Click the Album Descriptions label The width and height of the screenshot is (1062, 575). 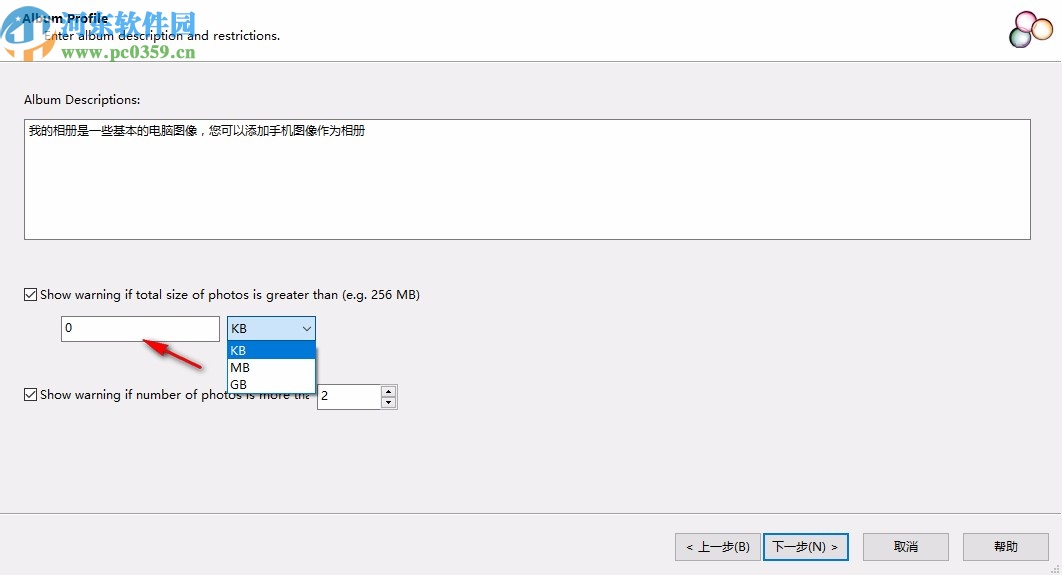(x=82, y=100)
